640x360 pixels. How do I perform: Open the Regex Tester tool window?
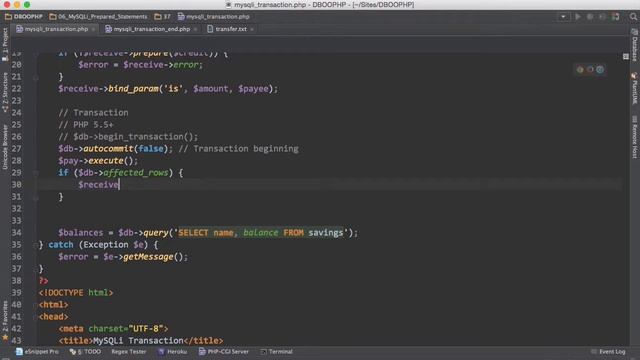coord(128,351)
